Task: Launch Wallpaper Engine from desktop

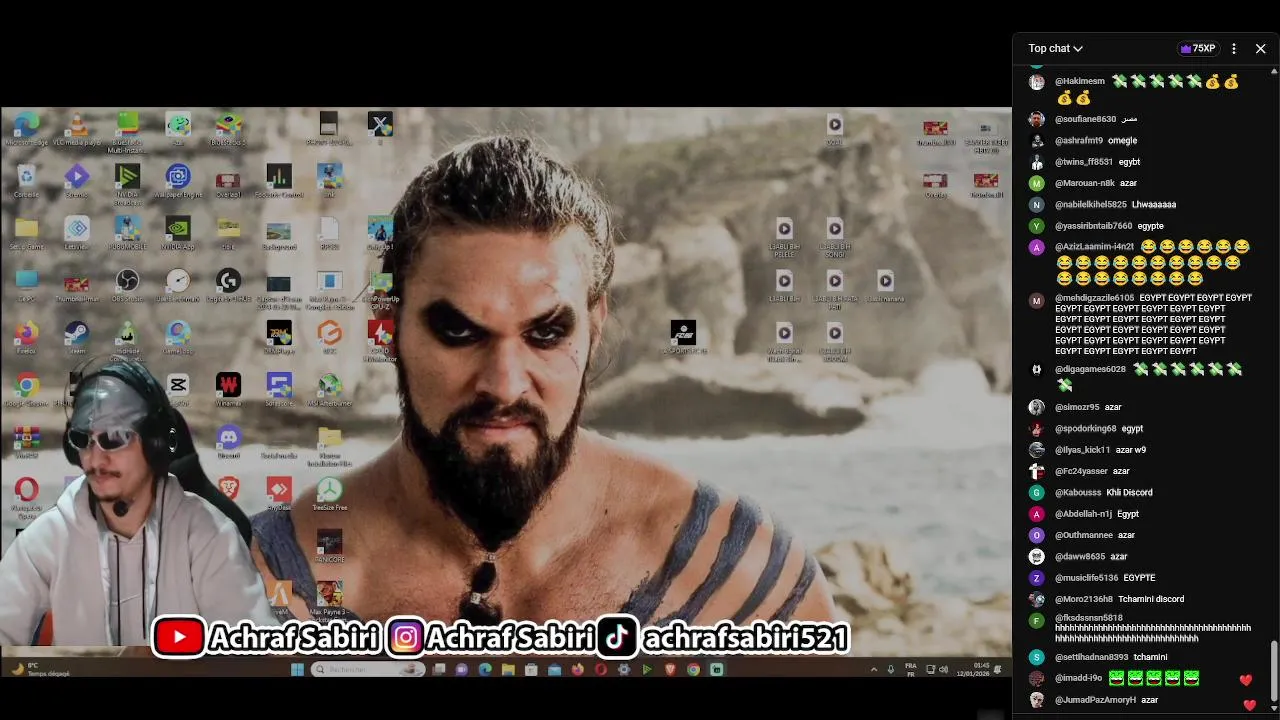Action: 178,181
